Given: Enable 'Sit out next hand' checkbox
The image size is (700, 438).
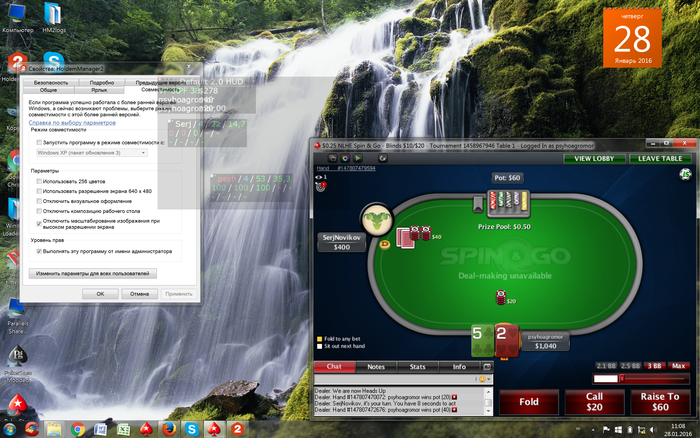Looking at the screenshot, I should (319, 346).
